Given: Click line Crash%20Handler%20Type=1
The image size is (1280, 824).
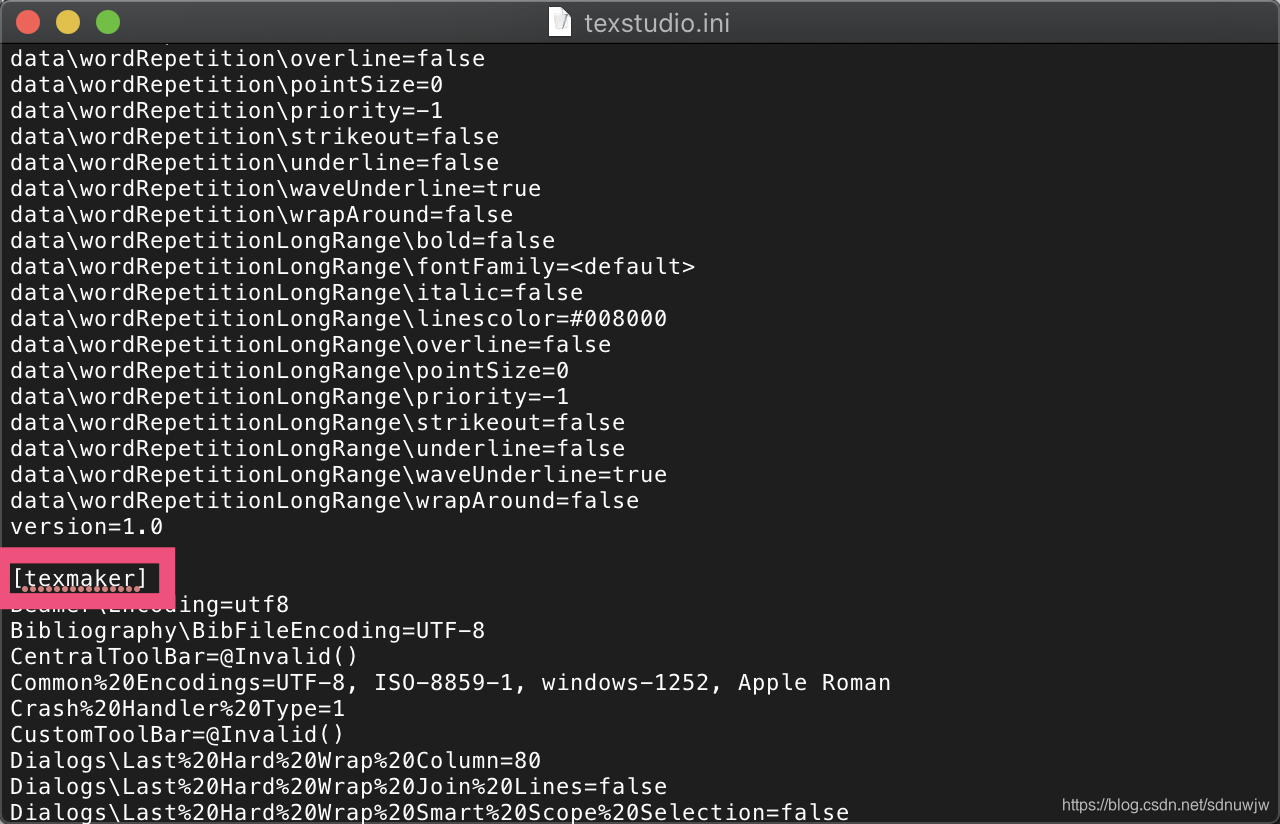Looking at the screenshot, I should (x=177, y=709).
